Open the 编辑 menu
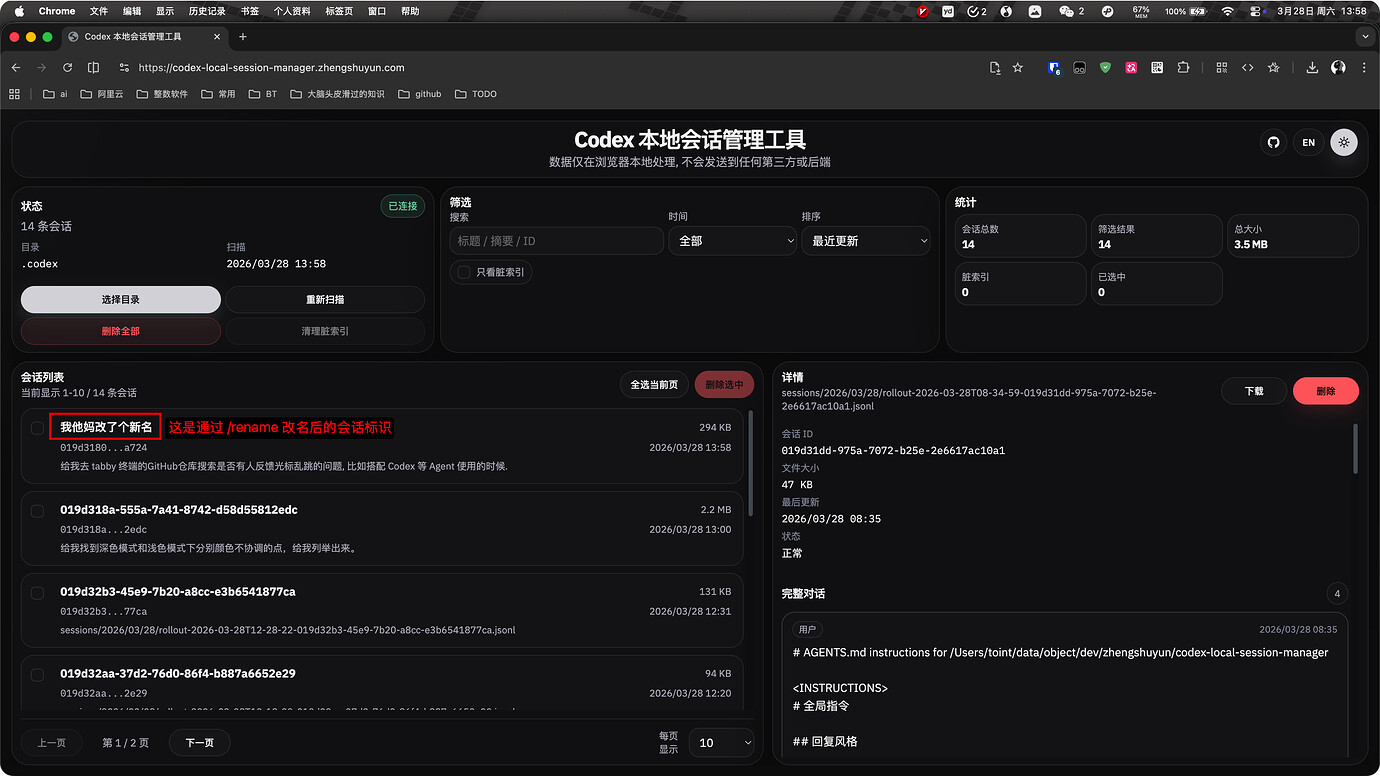Image resolution: width=1380 pixels, height=776 pixels. [x=132, y=11]
